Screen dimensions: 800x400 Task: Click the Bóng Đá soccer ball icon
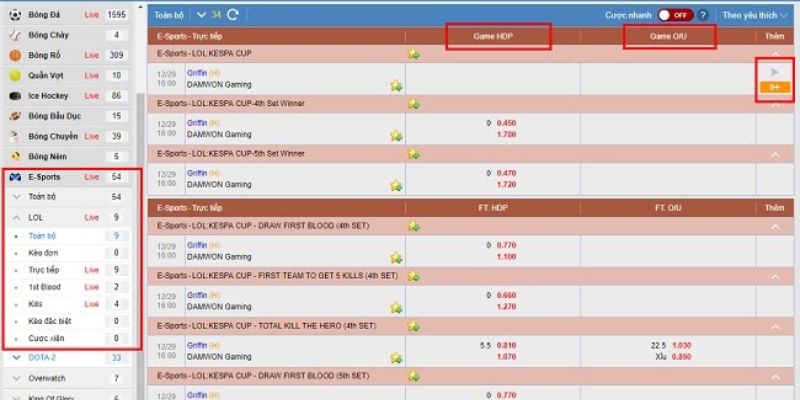coord(15,15)
